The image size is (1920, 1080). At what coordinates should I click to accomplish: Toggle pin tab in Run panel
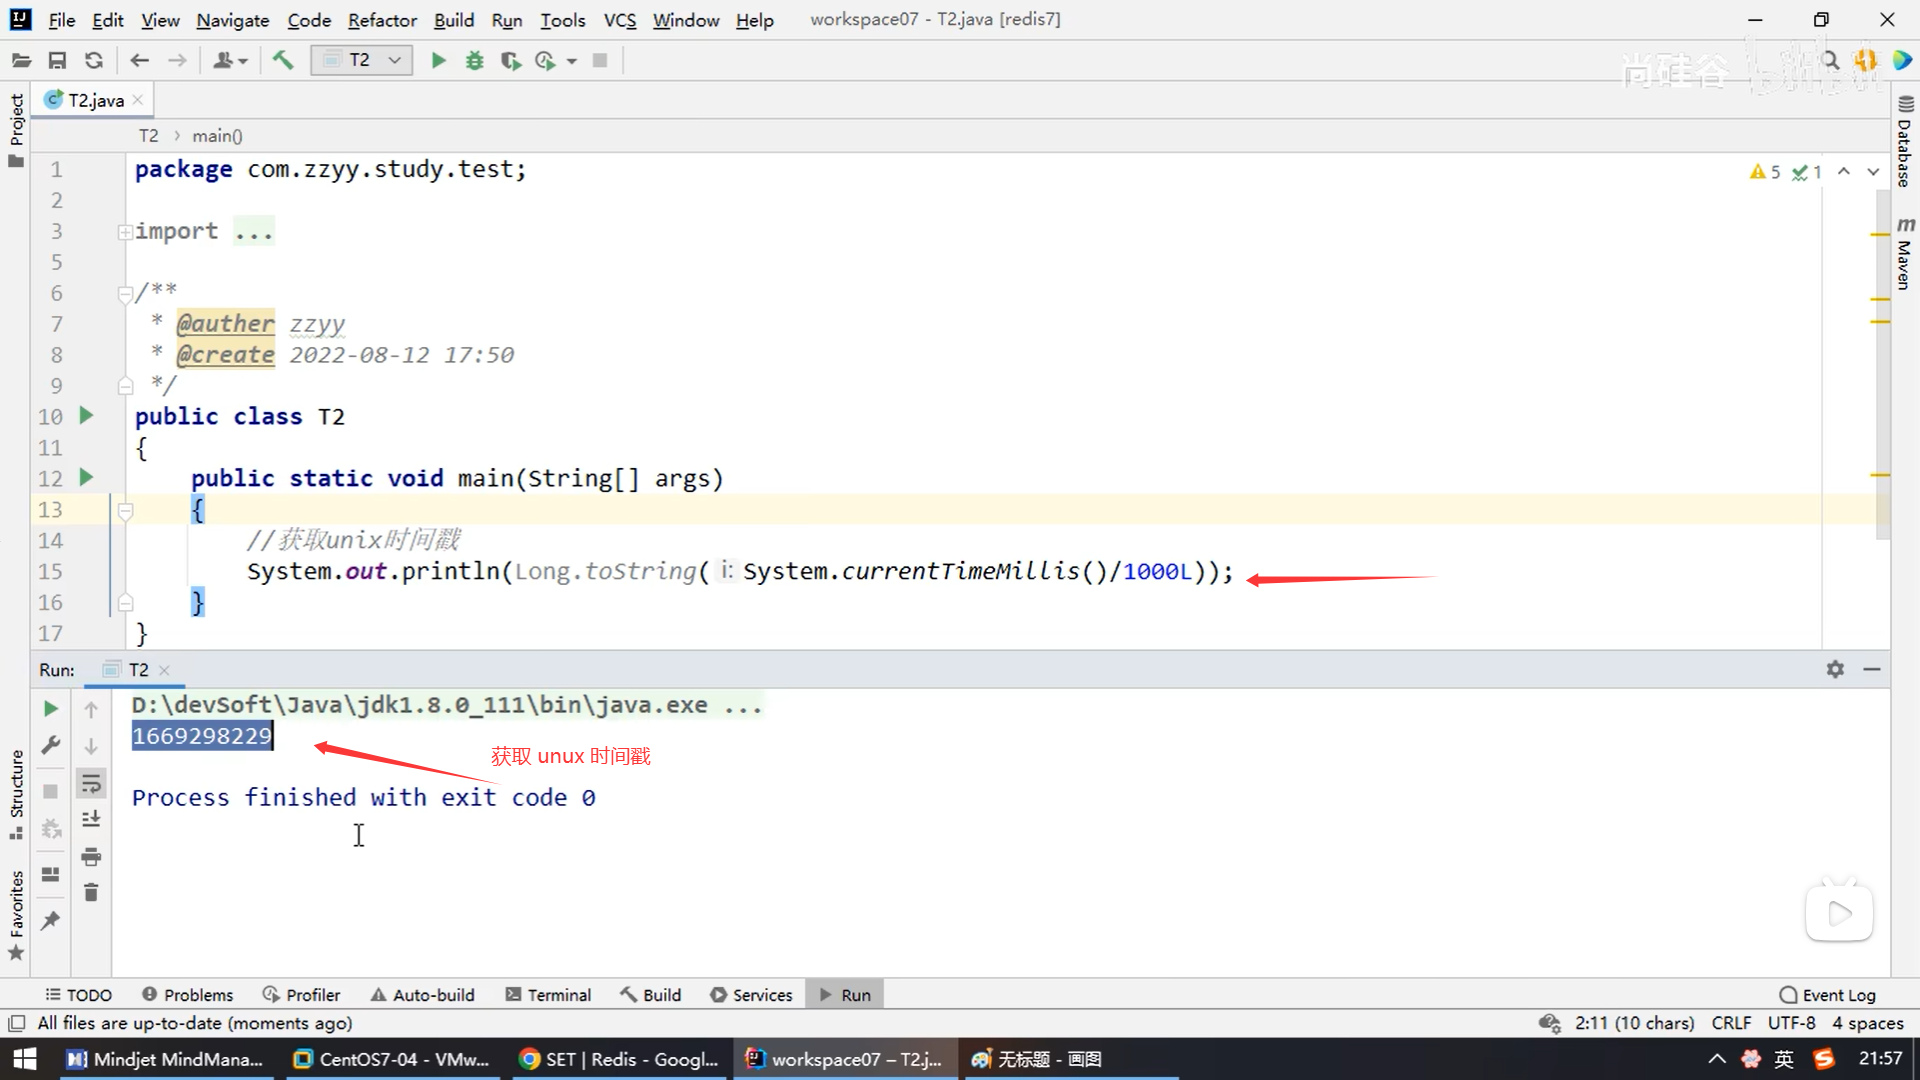pos(50,920)
